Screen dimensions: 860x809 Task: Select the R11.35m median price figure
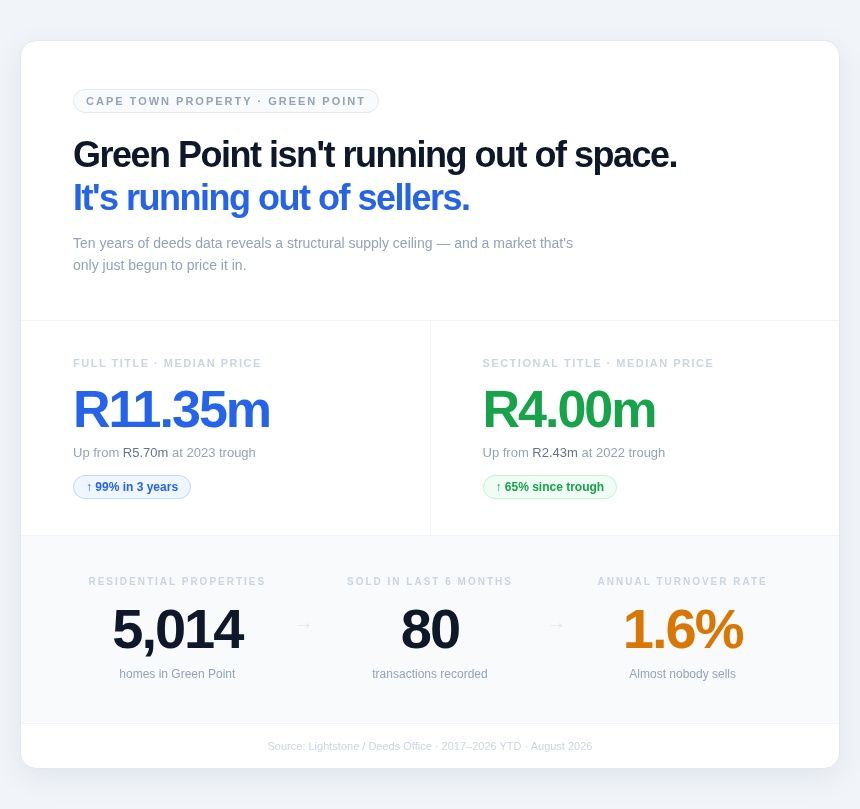tap(172, 409)
